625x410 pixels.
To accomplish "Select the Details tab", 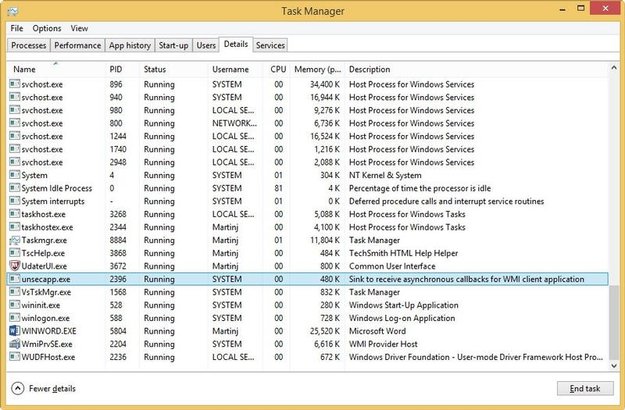I will 236,44.
